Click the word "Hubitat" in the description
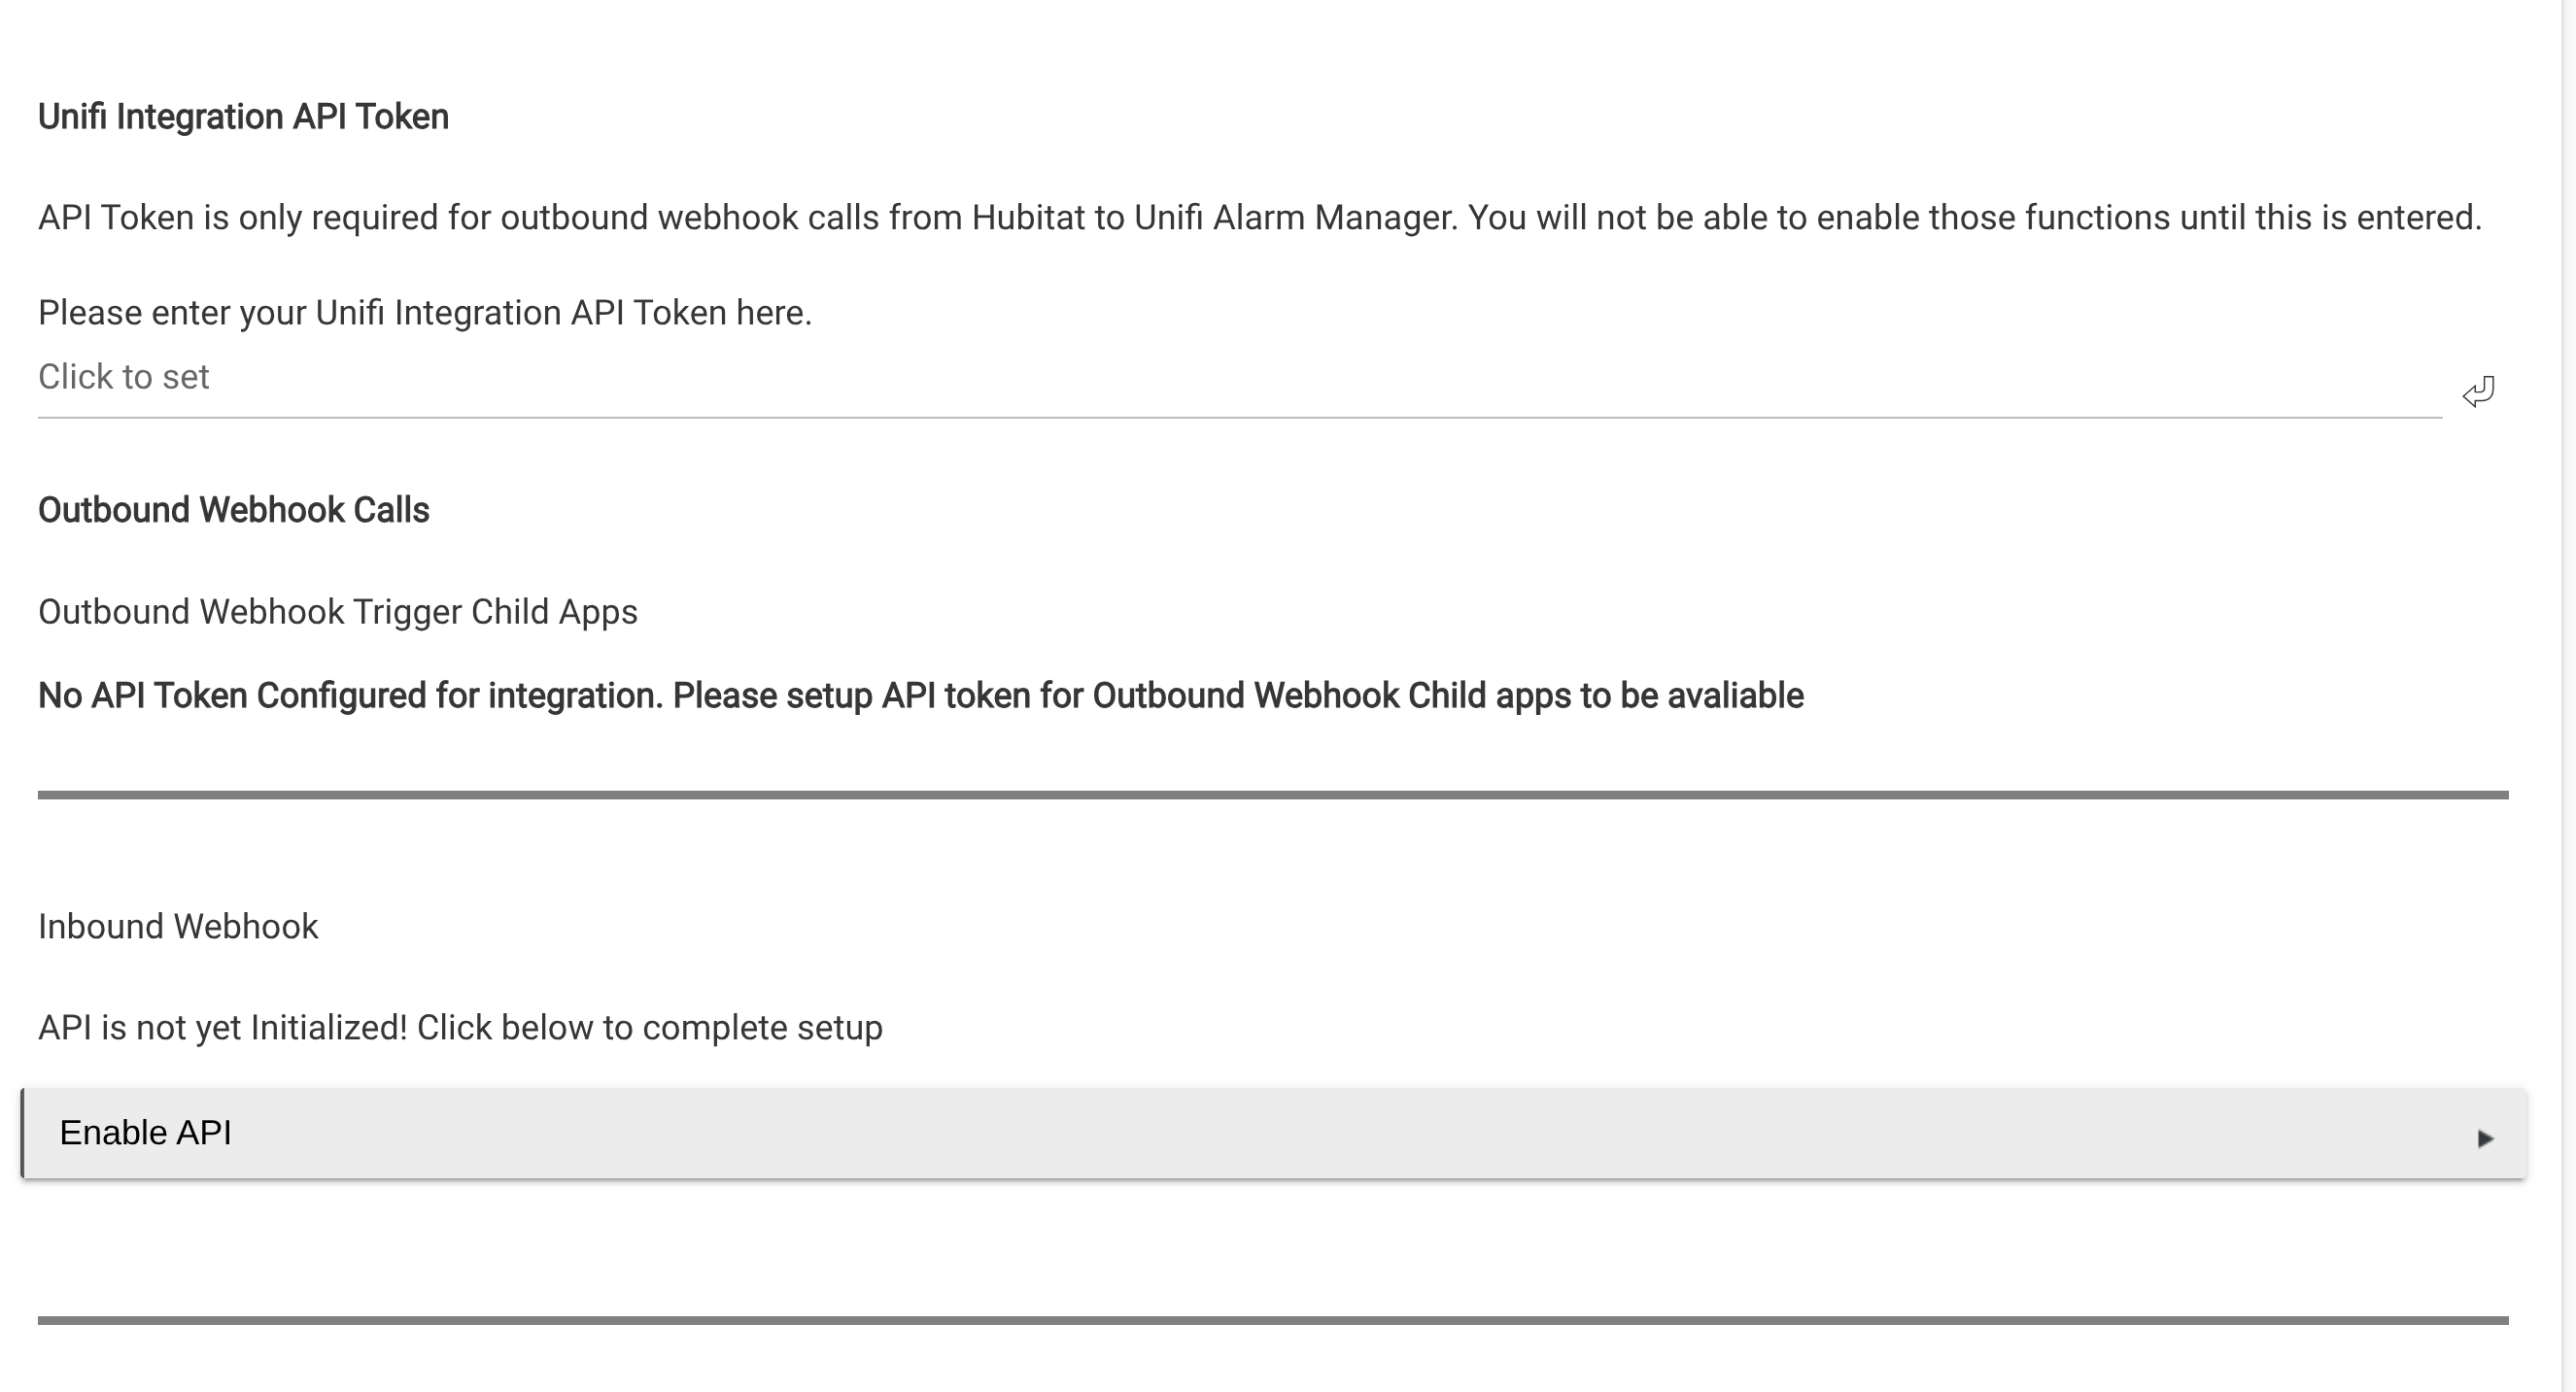The width and height of the screenshot is (2576, 1392). coord(1028,218)
